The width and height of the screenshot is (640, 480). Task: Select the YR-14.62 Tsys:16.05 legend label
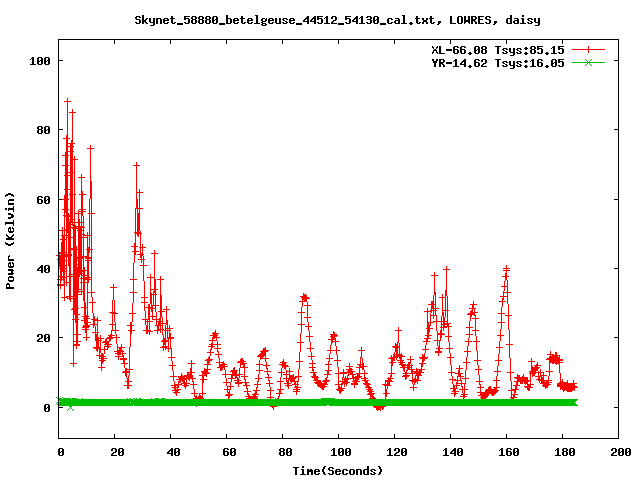click(x=498, y=63)
